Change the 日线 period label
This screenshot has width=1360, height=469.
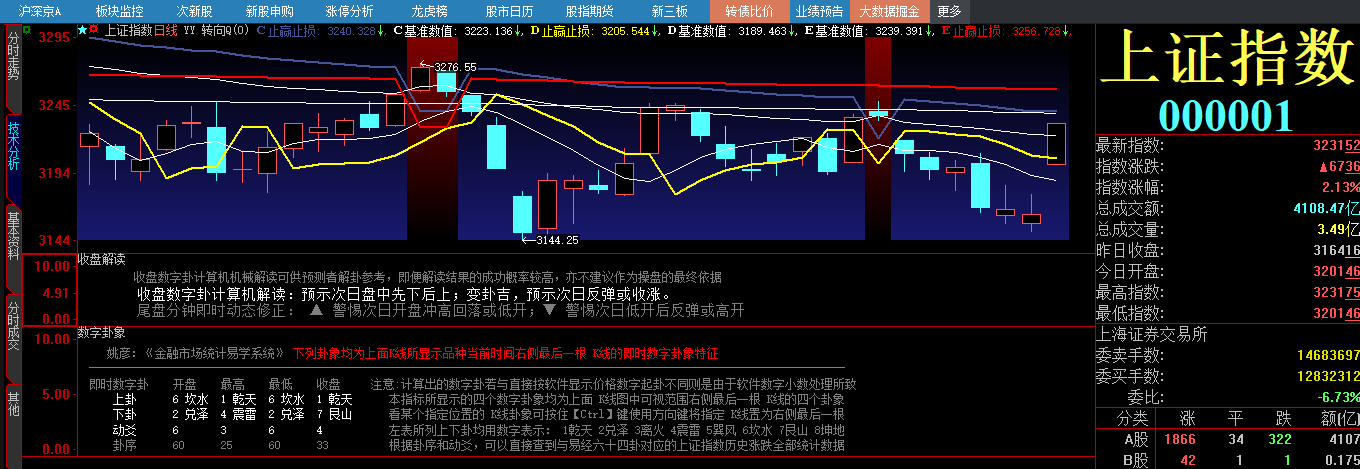(164, 30)
